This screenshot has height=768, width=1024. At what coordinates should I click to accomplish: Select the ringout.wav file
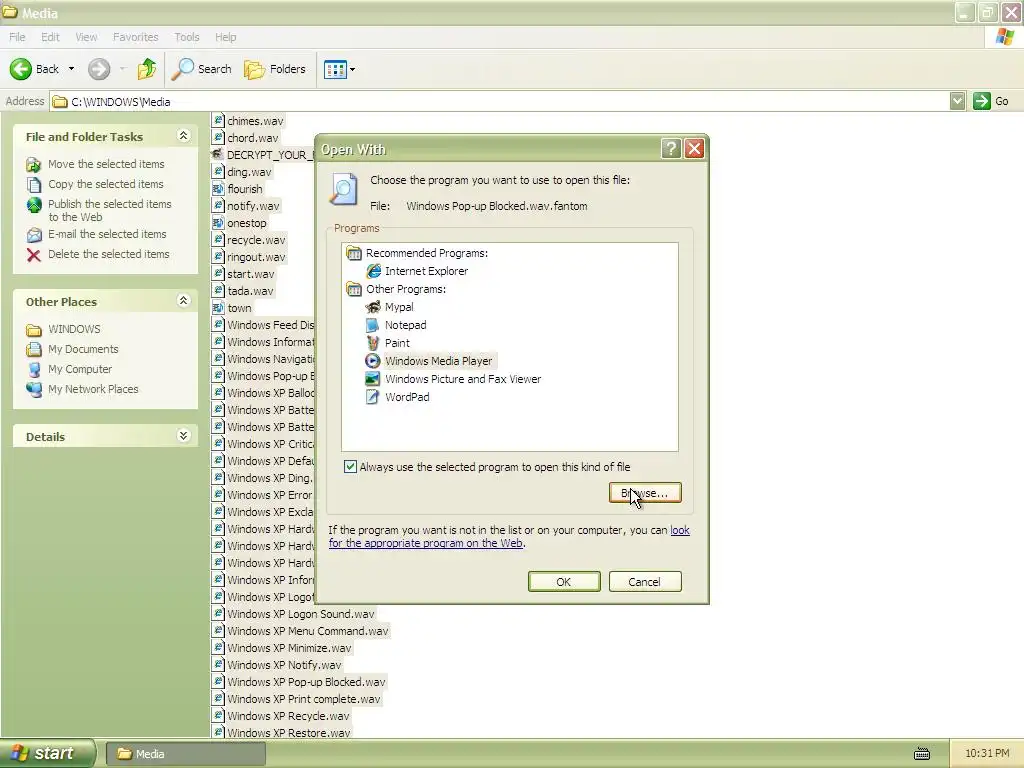(249, 257)
